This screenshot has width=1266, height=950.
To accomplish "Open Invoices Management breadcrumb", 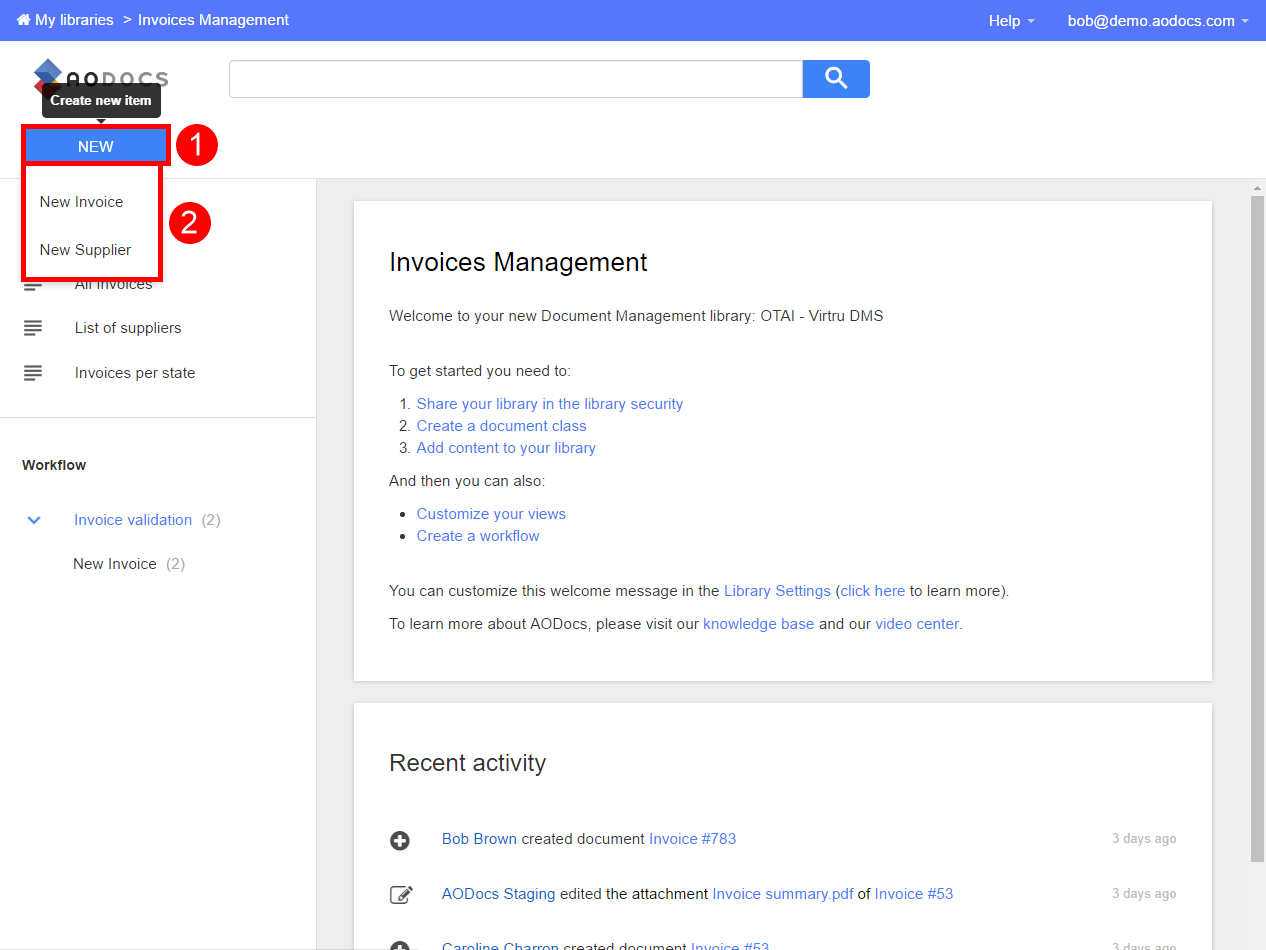I will point(214,20).
